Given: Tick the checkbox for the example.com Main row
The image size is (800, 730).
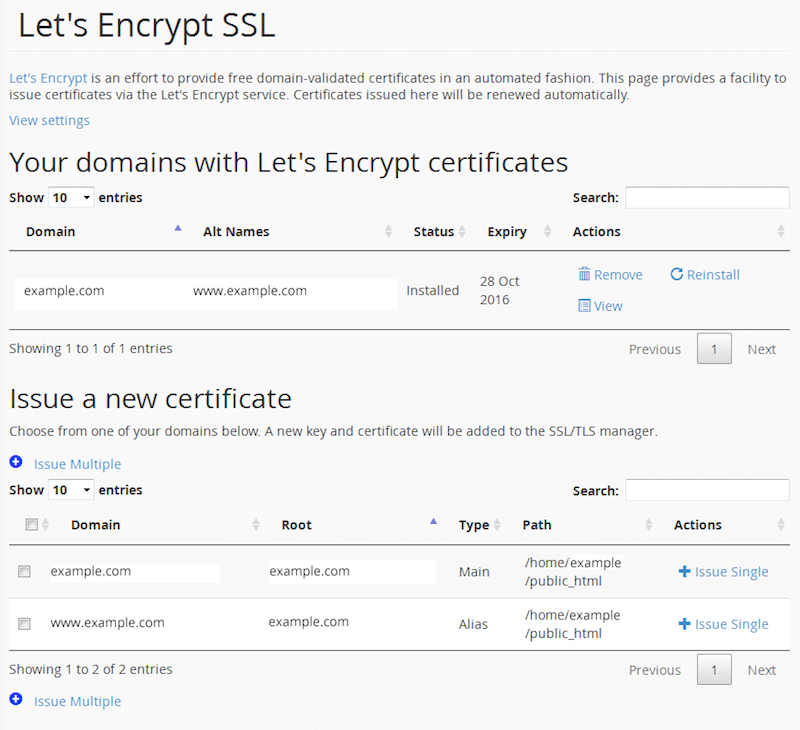Looking at the screenshot, I should coord(24,572).
